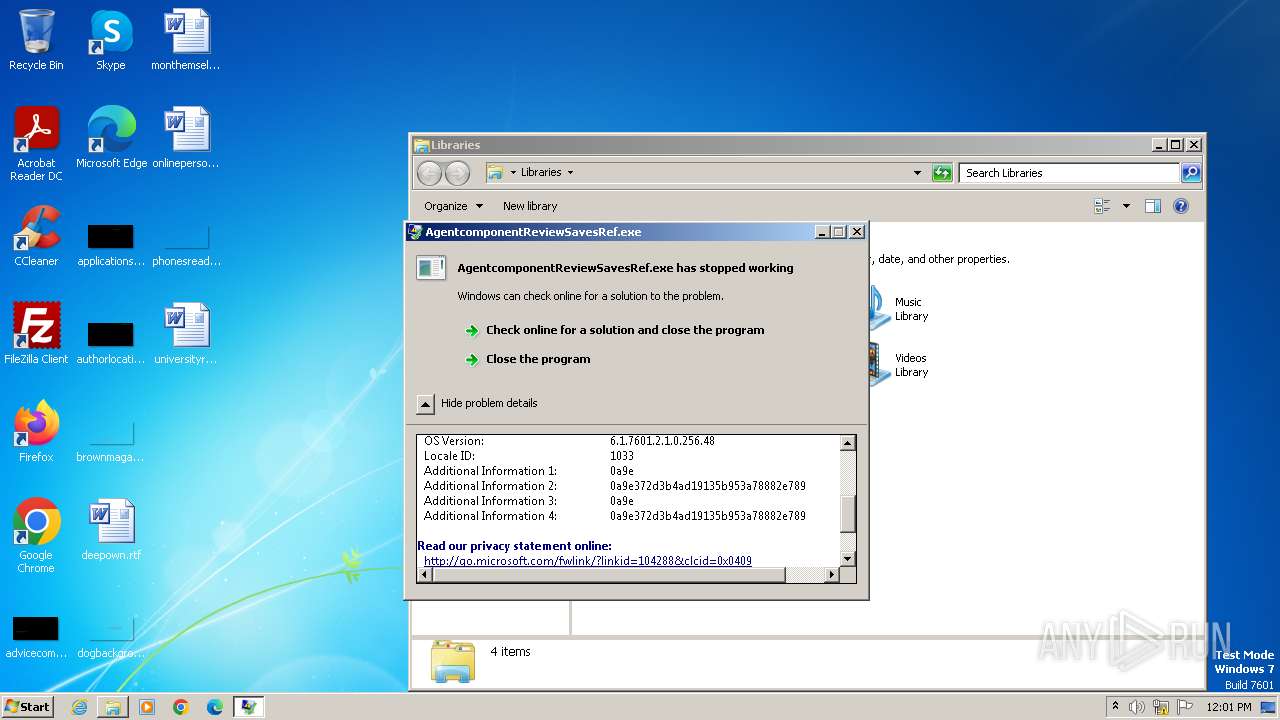Image resolution: width=1280 pixels, height=720 pixels.
Task: Click the details vertical scrollbar down arrow
Action: [x=847, y=559]
